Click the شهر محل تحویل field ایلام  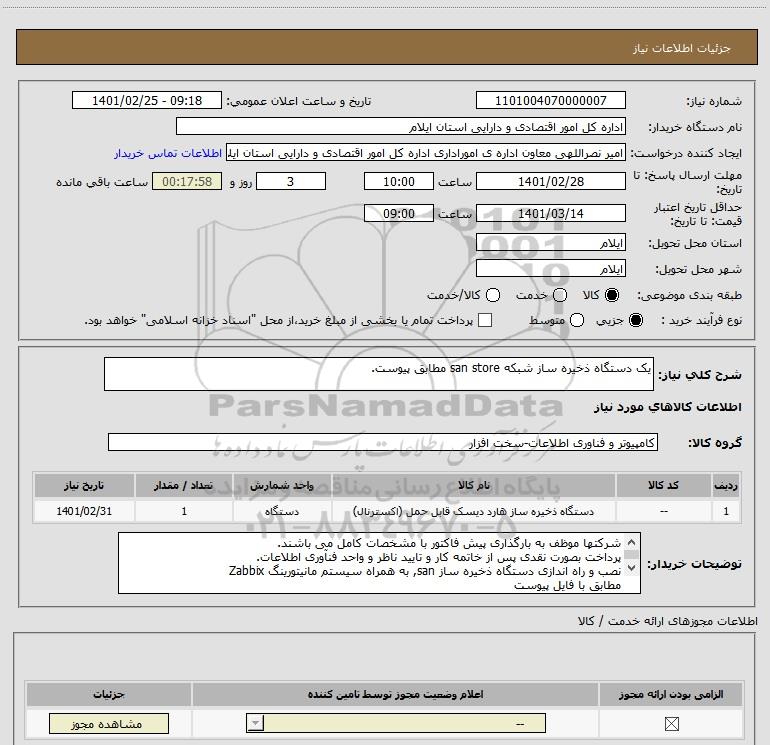550,269
